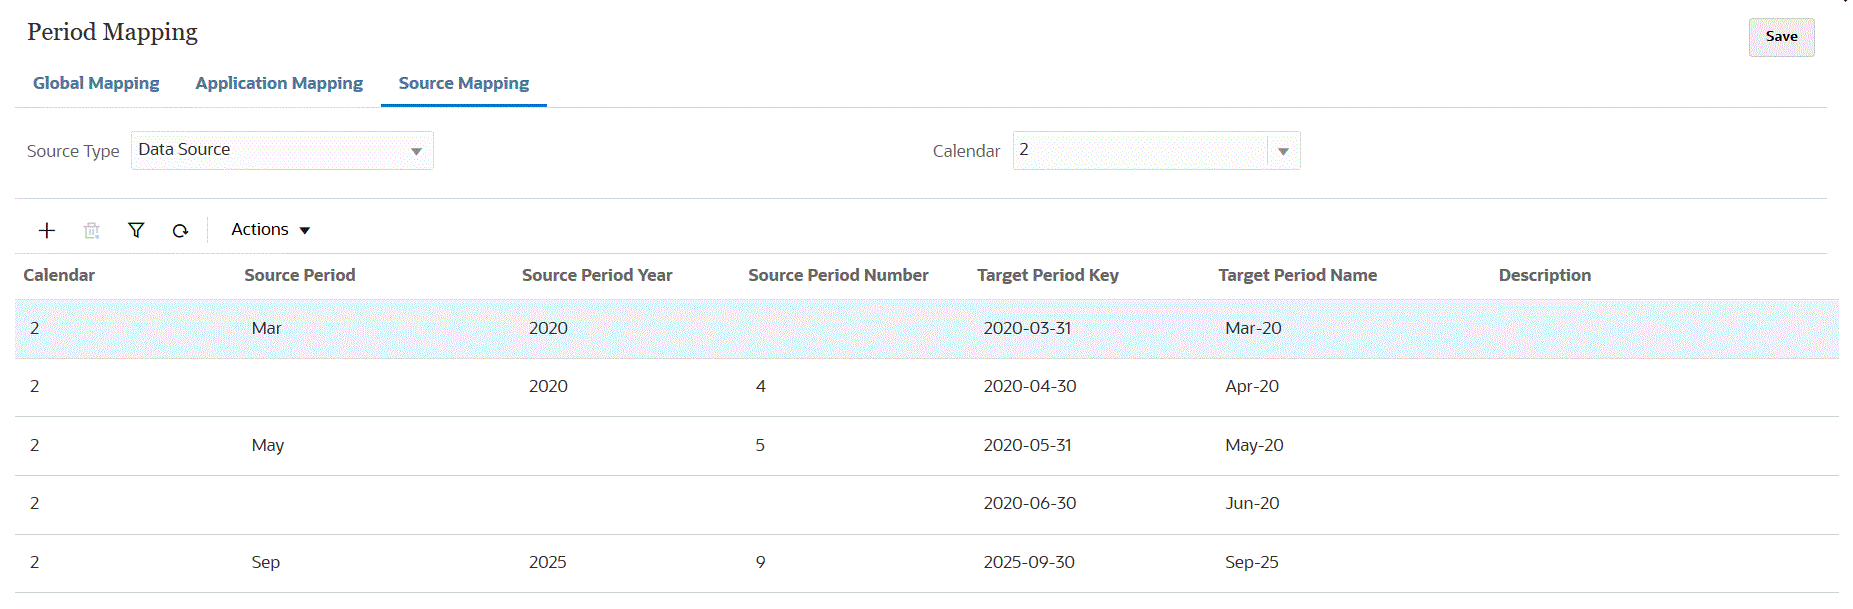This screenshot has width=1853, height=609.
Task: Click source period year 2020 in Mar row
Action: pyautogui.click(x=548, y=328)
